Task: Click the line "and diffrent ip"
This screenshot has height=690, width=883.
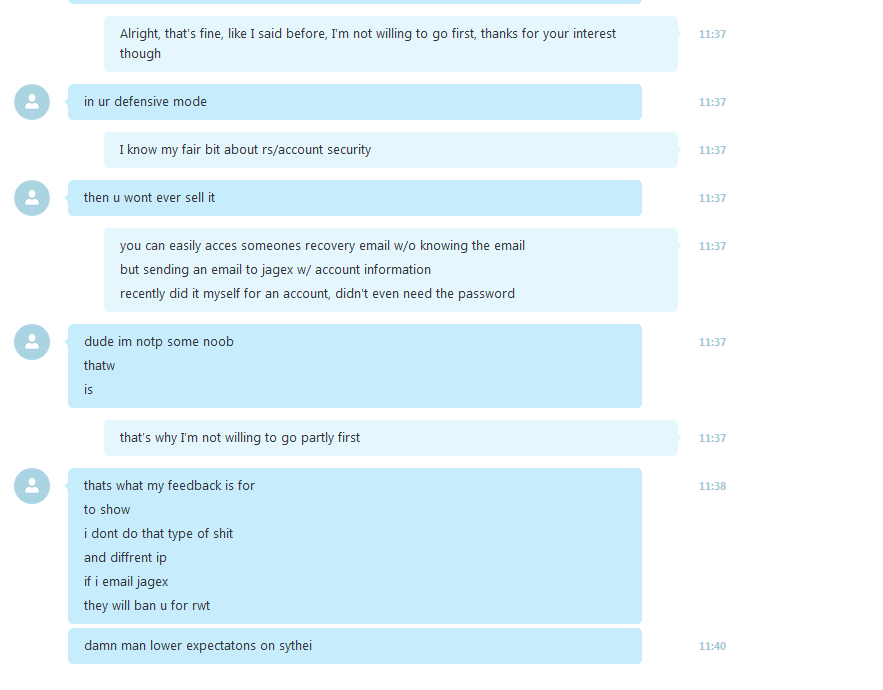Action: 125,558
